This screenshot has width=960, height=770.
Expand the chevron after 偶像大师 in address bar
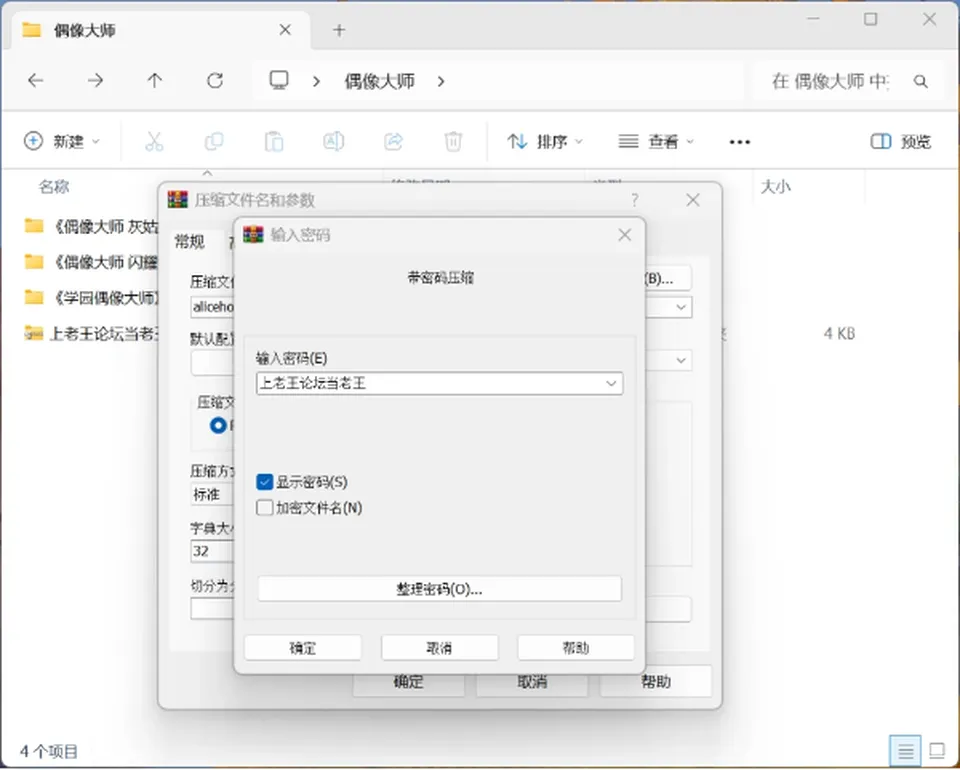point(441,81)
